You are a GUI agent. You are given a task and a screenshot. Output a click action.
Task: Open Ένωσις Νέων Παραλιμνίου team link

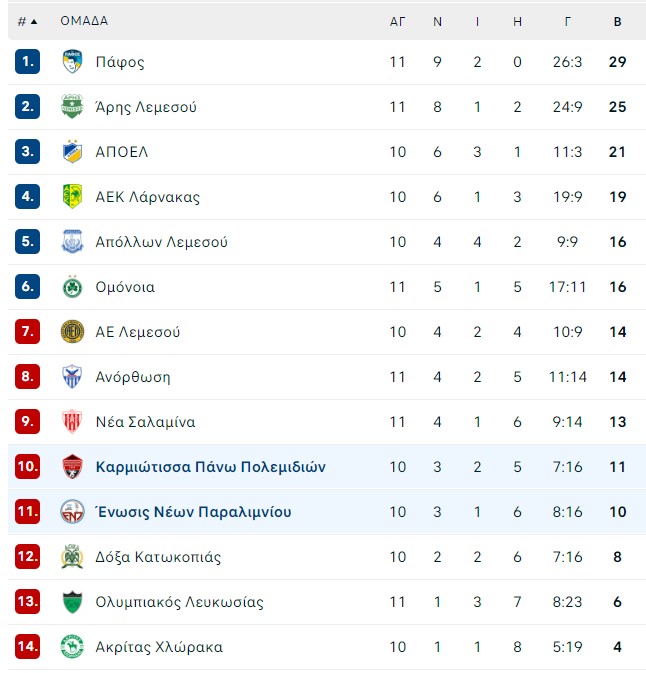coord(194,512)
